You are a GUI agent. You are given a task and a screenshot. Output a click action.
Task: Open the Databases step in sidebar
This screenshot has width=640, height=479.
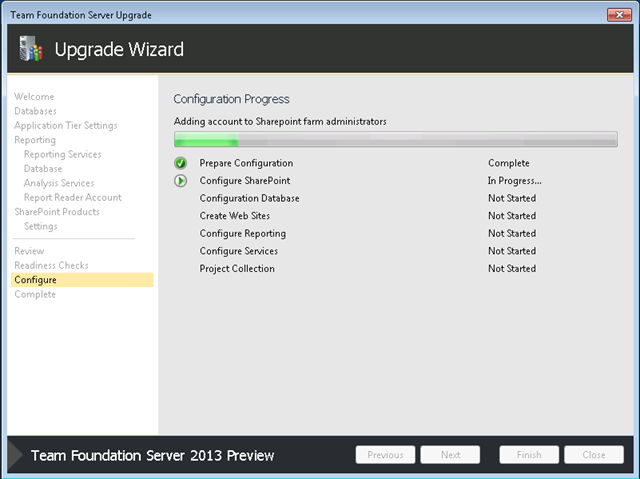pyautogui.click(x=35, y=111)
